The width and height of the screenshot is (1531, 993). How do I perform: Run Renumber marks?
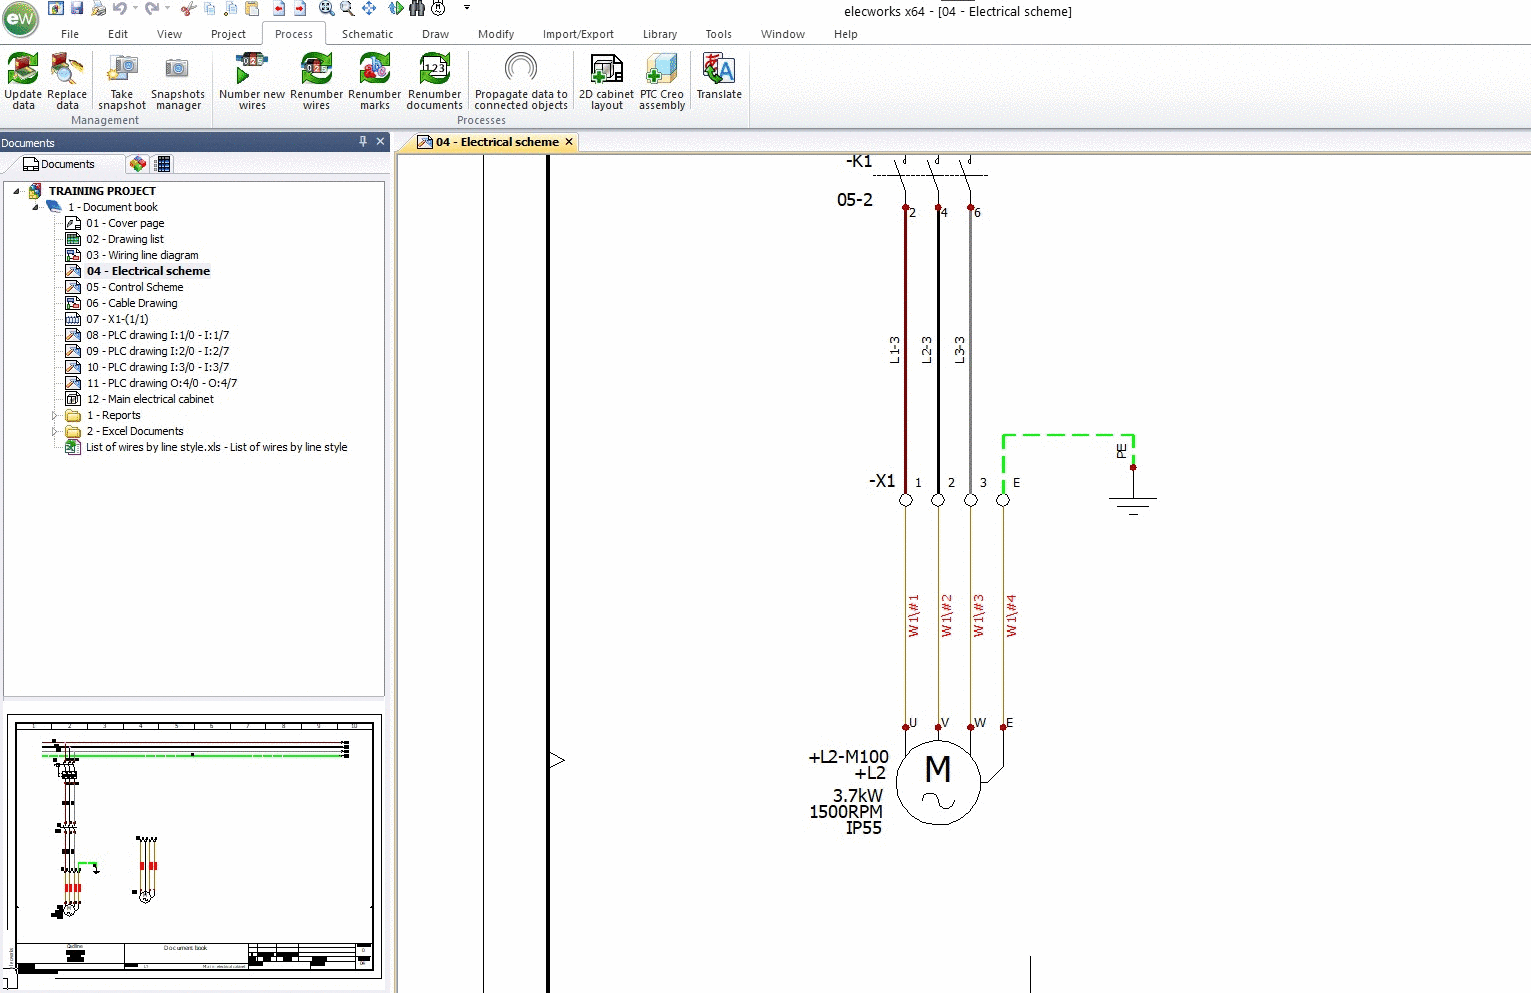(375, 81)
